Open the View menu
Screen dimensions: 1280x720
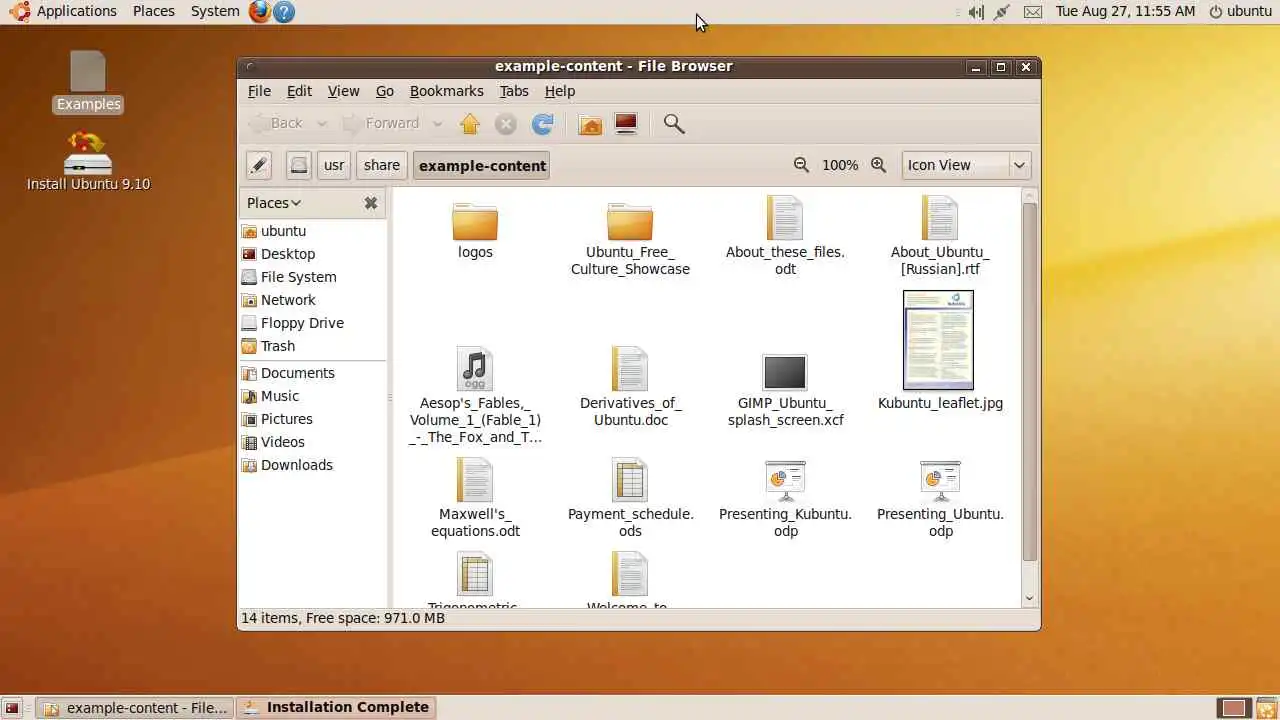[x=343, y=91]
